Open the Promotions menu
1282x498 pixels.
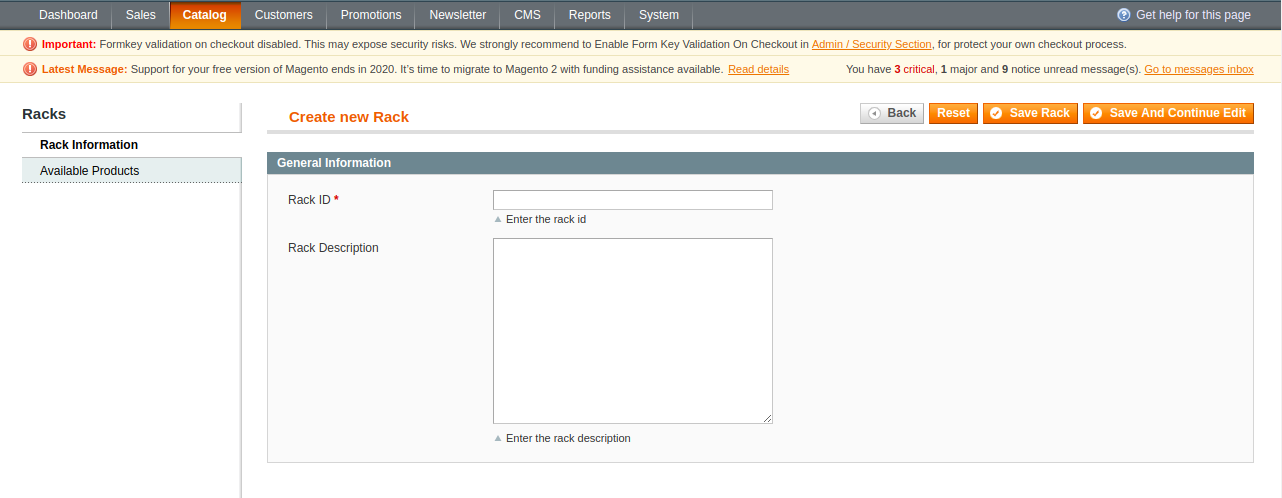pyautogui.click(x=371, y=15)
